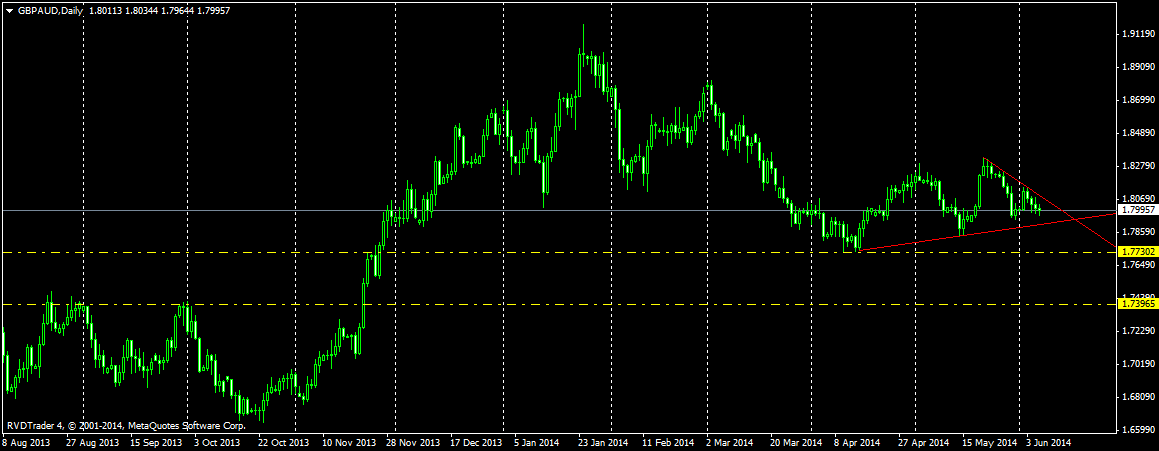The width and height of the screenshot is (1159, 451).
Task: Click the 15 Sep 2013 date label
Action: tap(155, 443)
